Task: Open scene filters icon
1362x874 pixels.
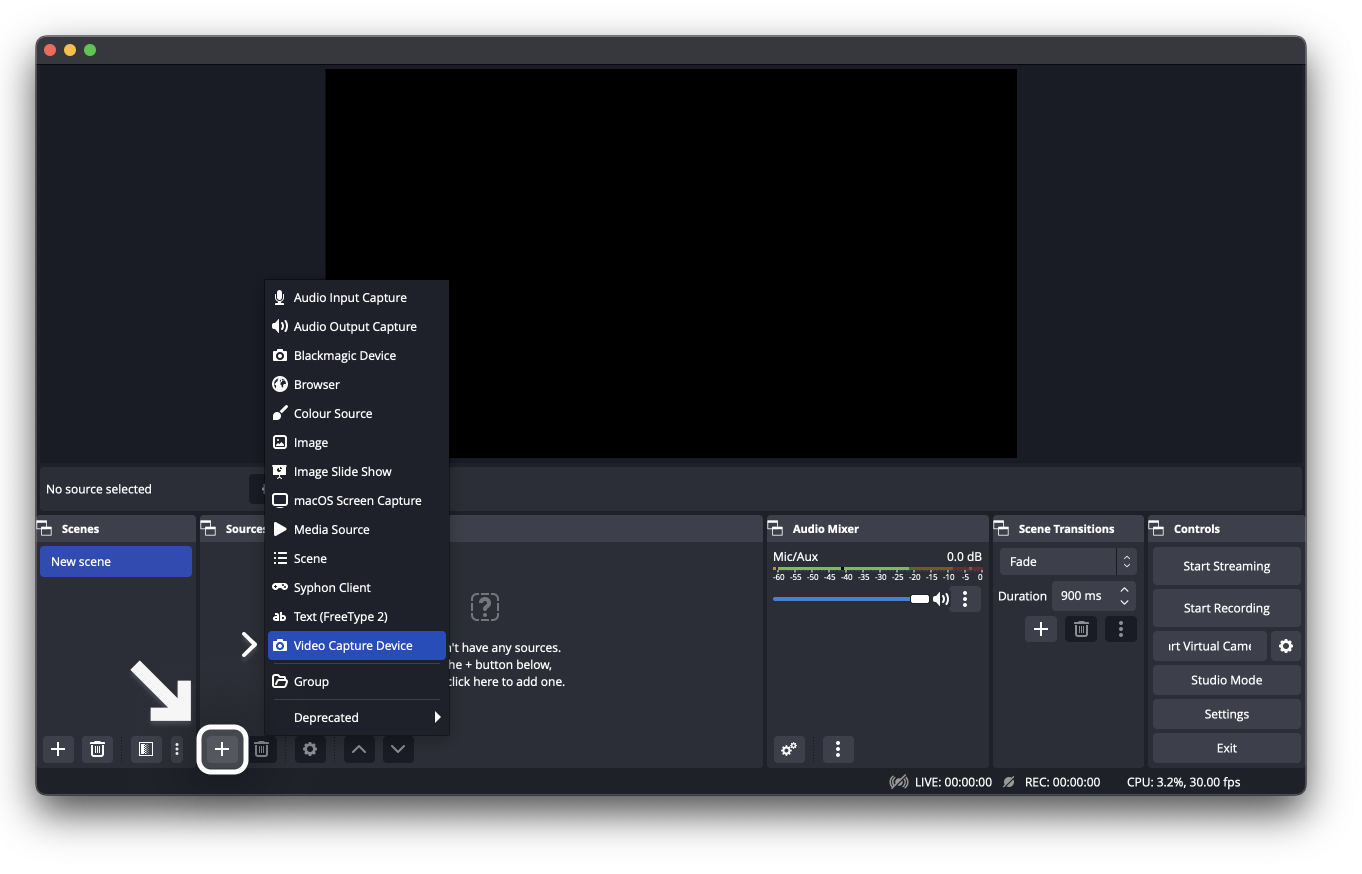Action: coord(146,749)
